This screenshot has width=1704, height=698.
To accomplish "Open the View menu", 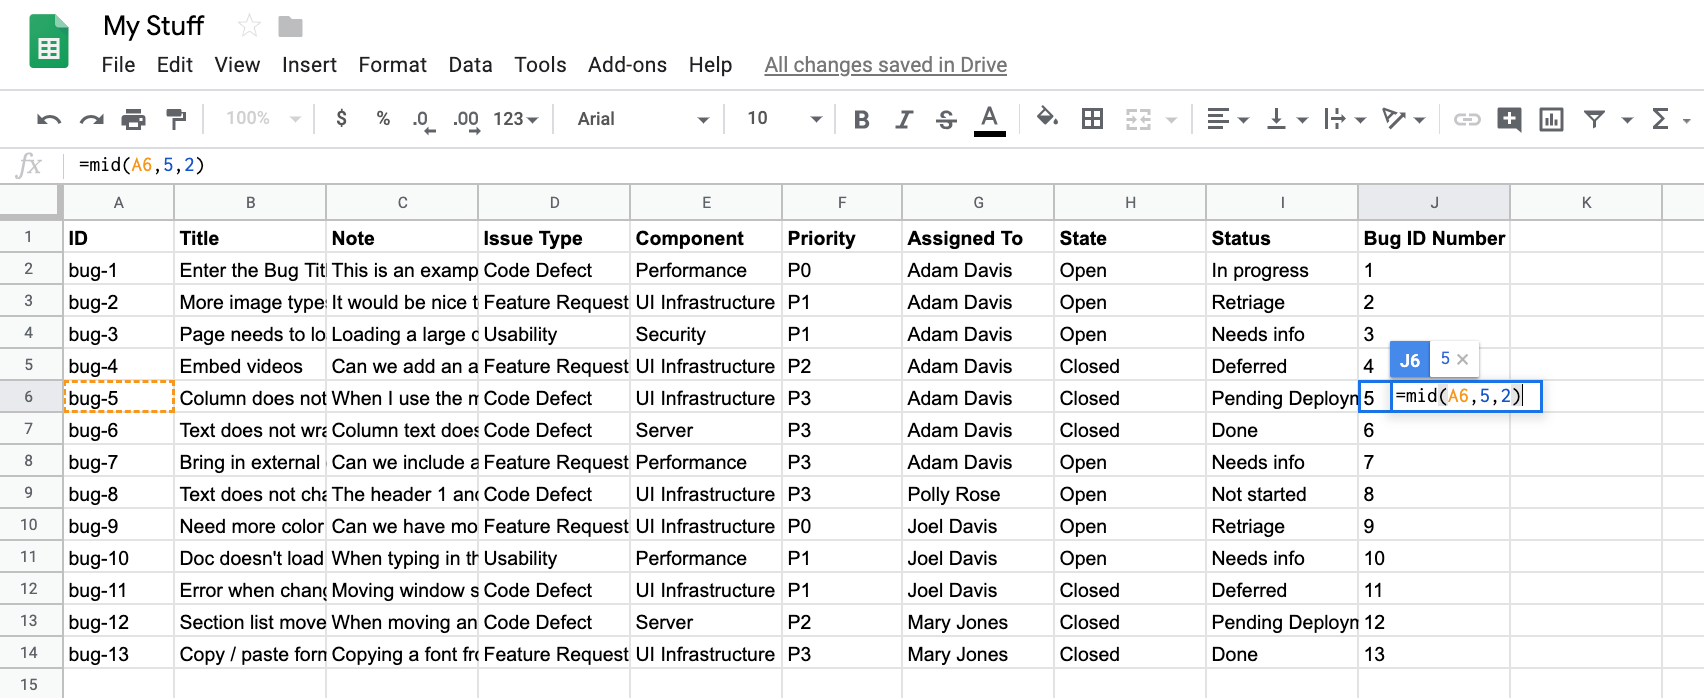I will click(x=237, y=65).
